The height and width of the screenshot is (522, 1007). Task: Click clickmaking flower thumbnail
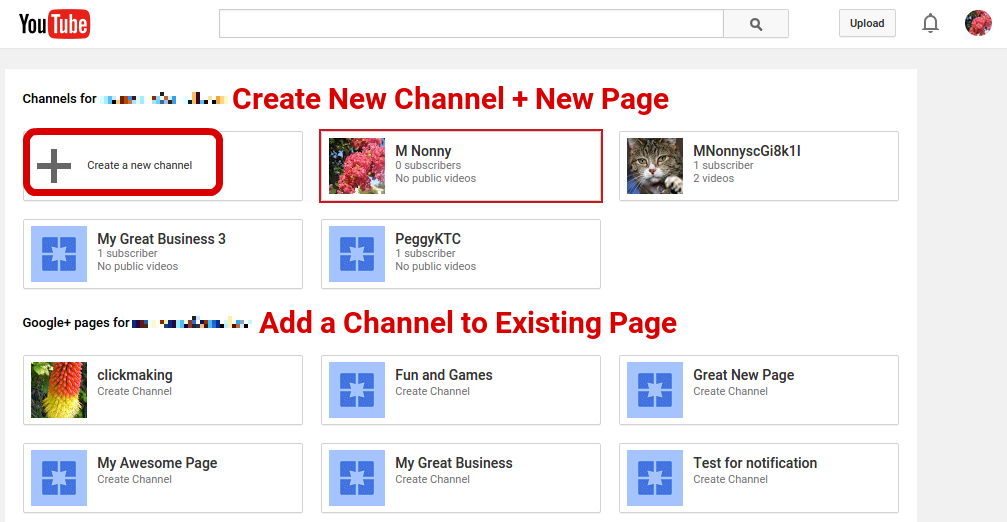pos(59,390)
